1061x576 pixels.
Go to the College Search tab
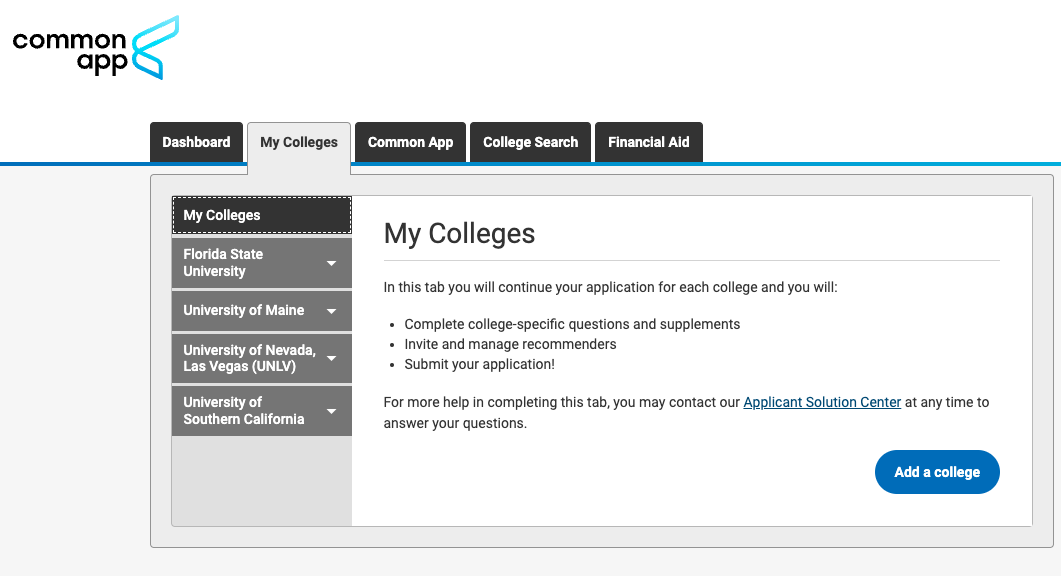(530, 142)
